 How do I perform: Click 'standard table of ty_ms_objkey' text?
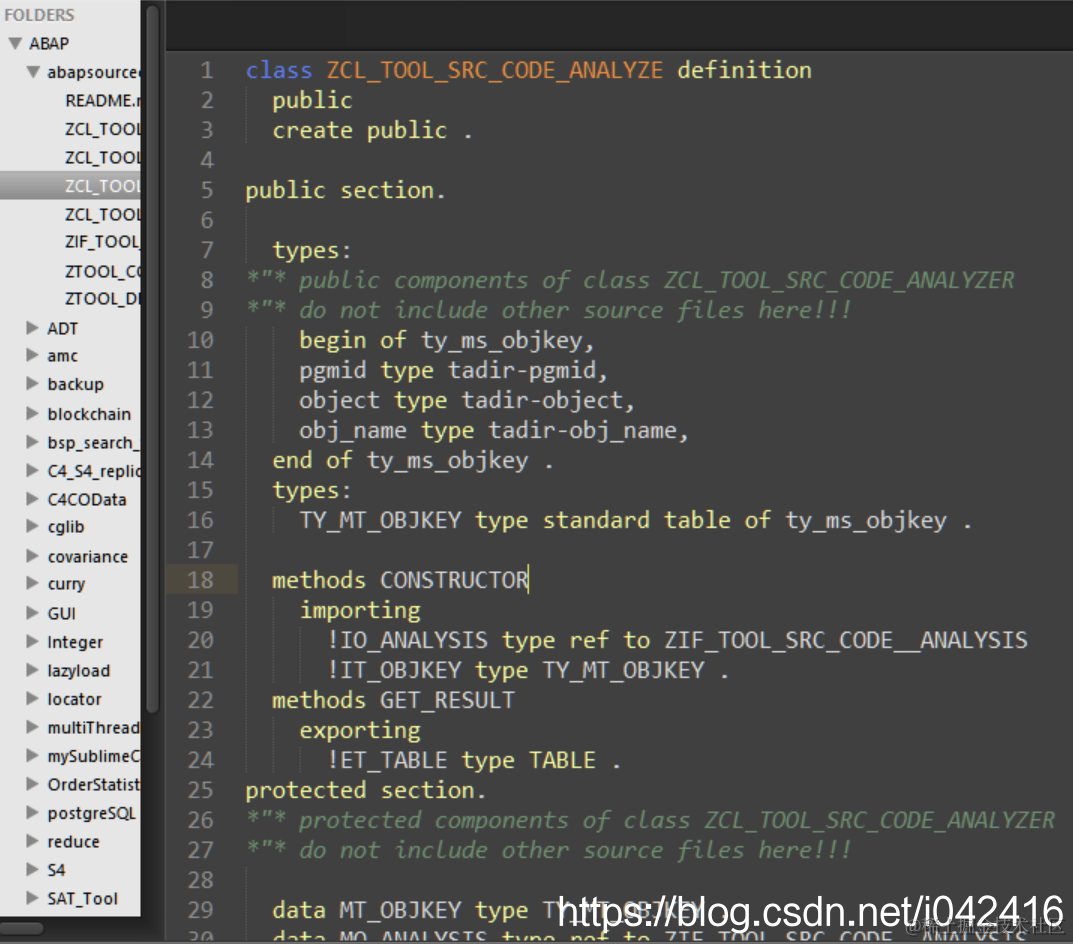coord(745,520)
